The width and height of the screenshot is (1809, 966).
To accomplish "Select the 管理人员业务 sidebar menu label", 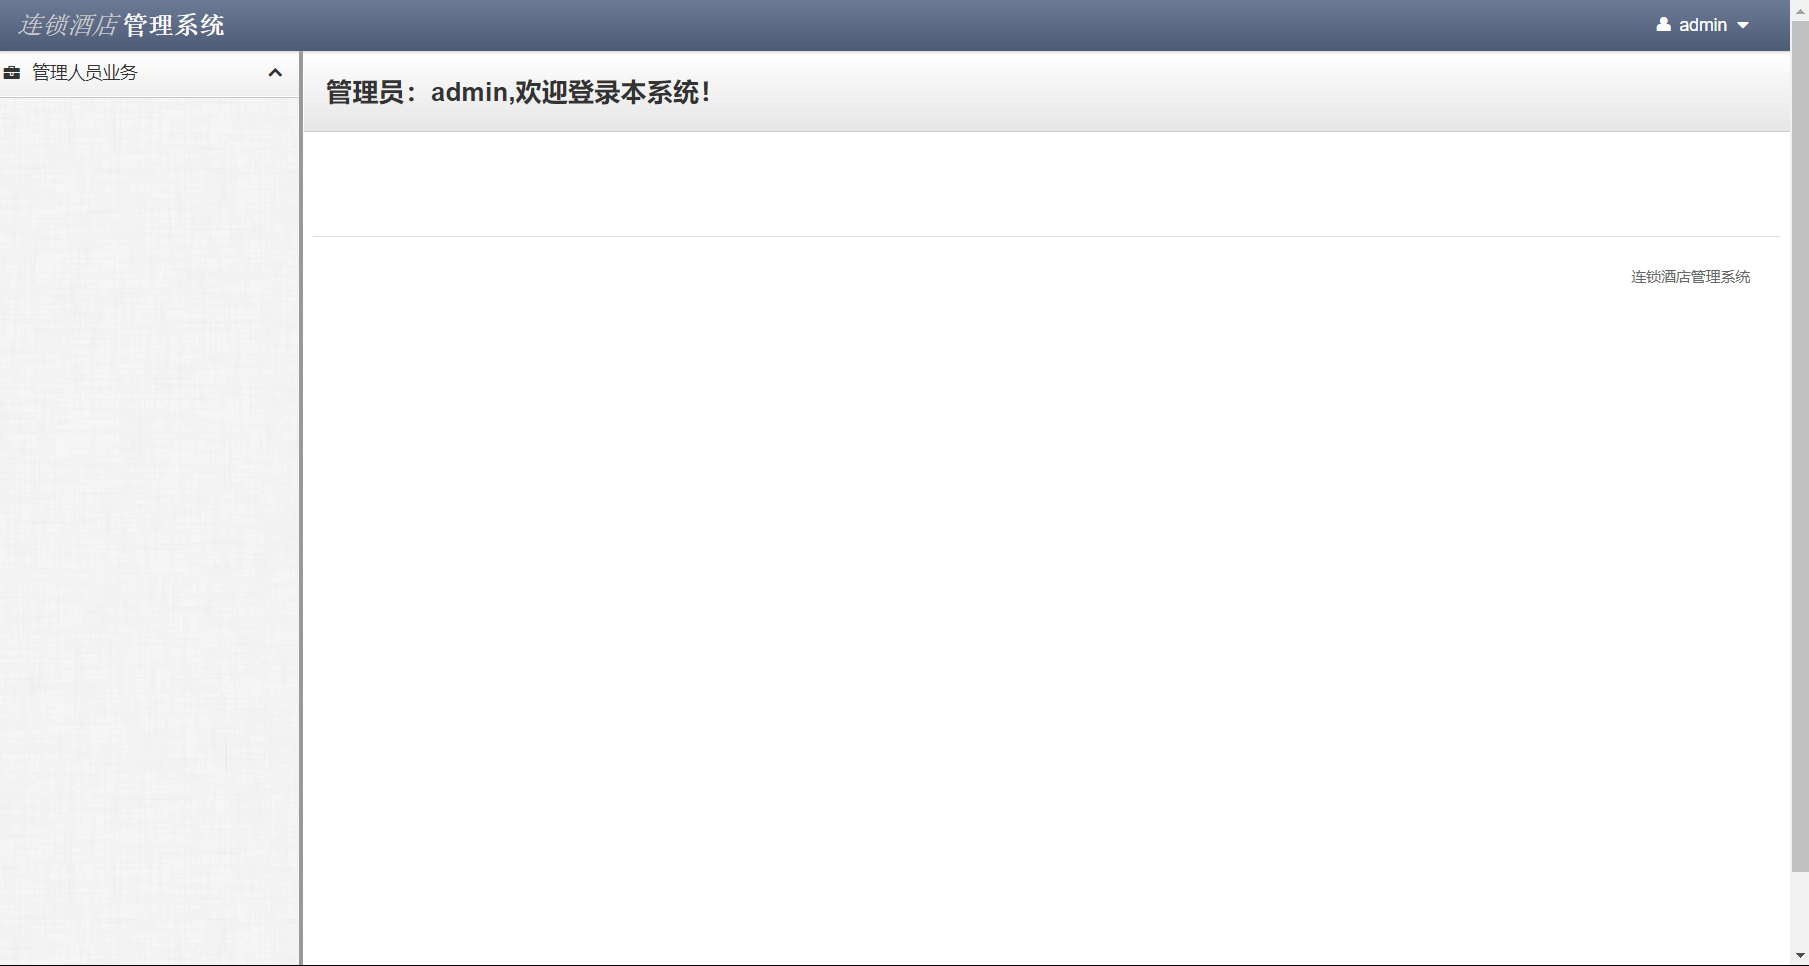I will click(85, 73).
